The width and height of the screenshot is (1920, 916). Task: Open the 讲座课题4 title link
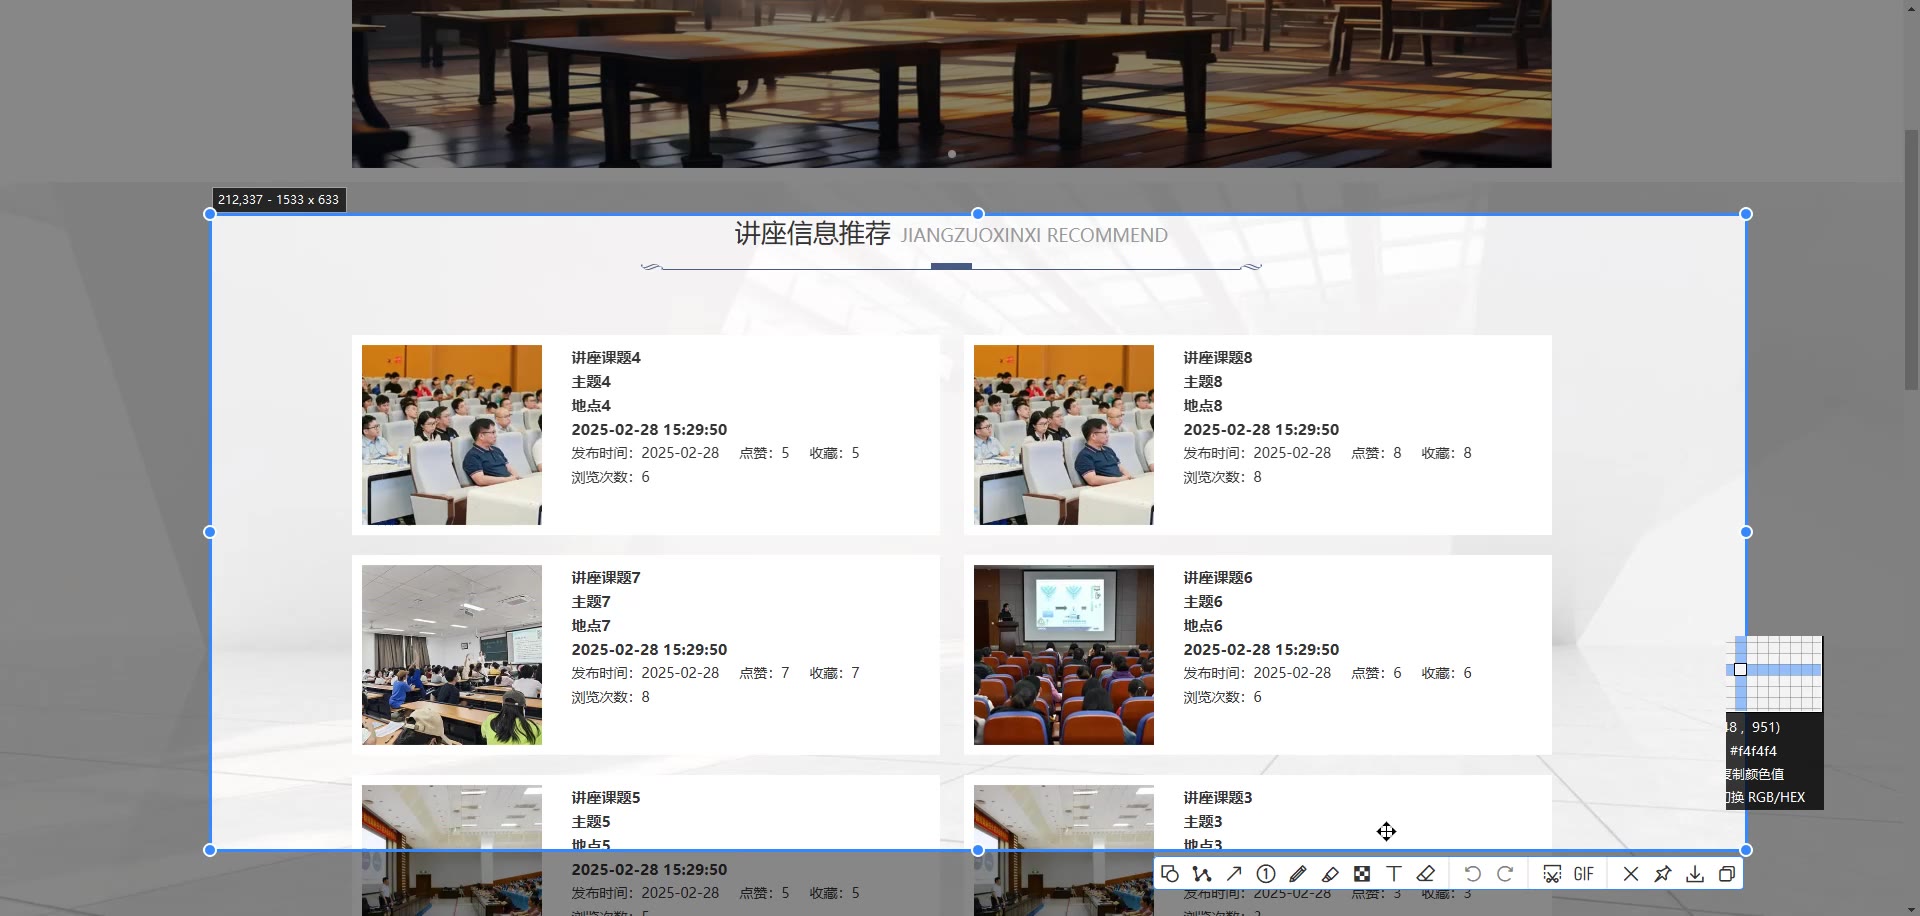(606, 358)
